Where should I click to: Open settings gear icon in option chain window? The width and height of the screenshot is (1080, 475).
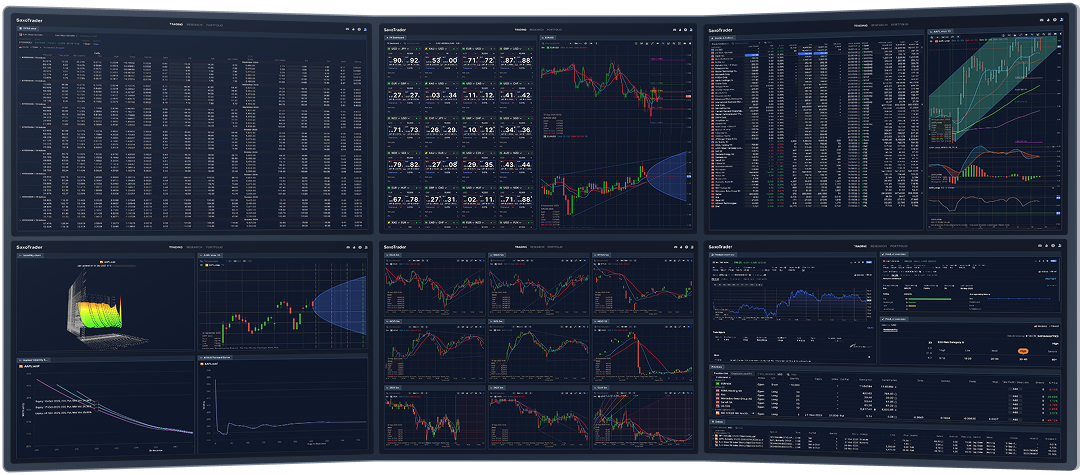360,29
